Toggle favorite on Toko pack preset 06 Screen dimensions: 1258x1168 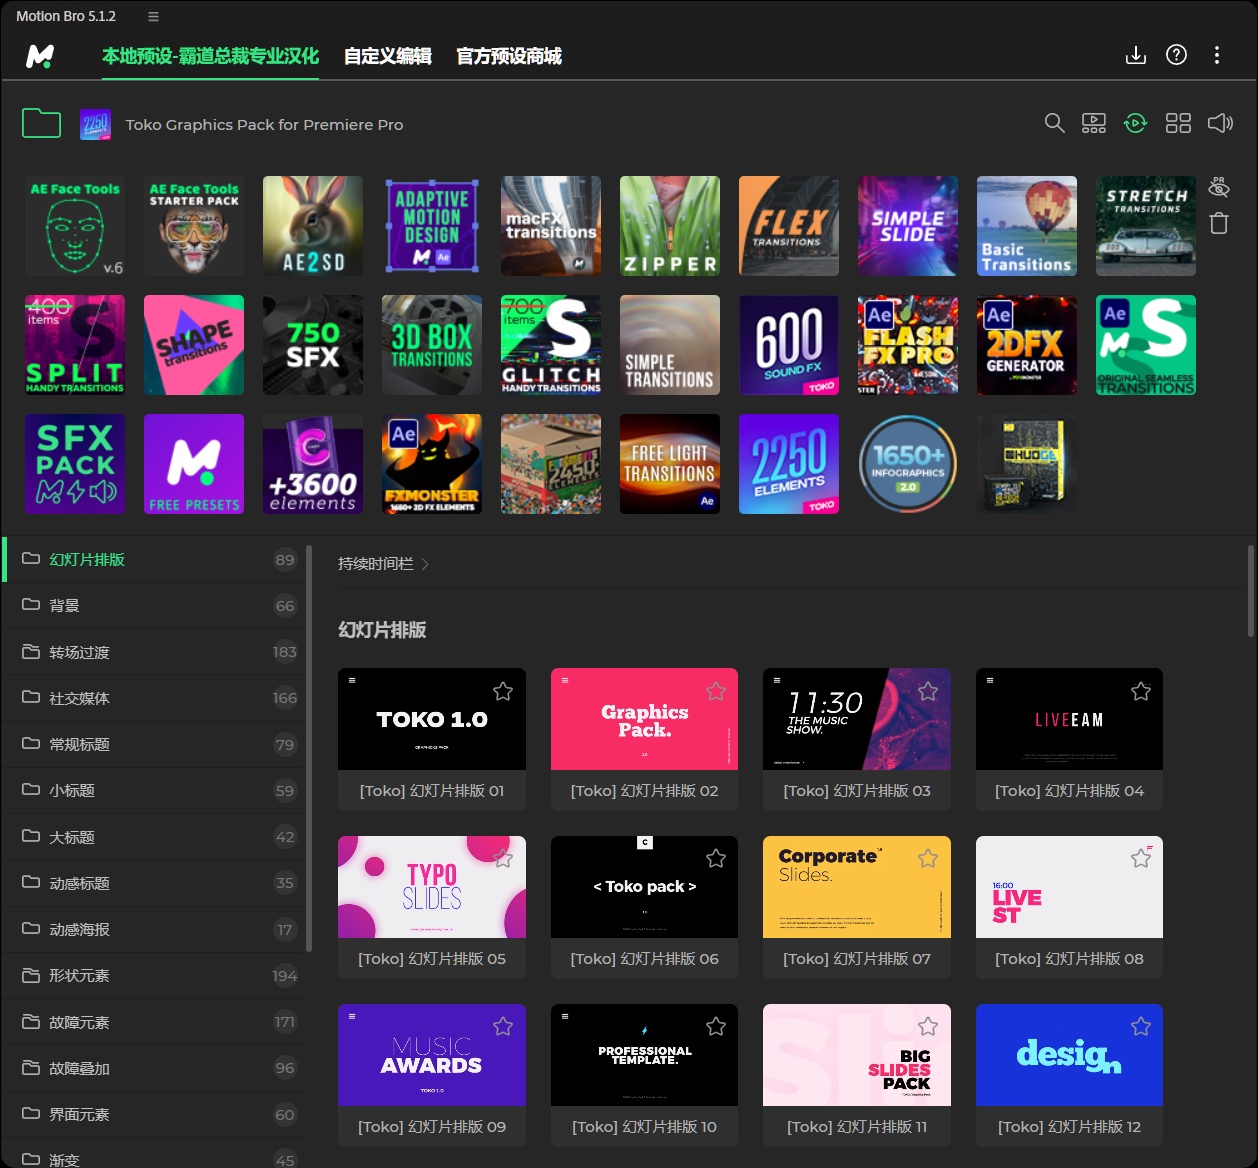point(716,858)
